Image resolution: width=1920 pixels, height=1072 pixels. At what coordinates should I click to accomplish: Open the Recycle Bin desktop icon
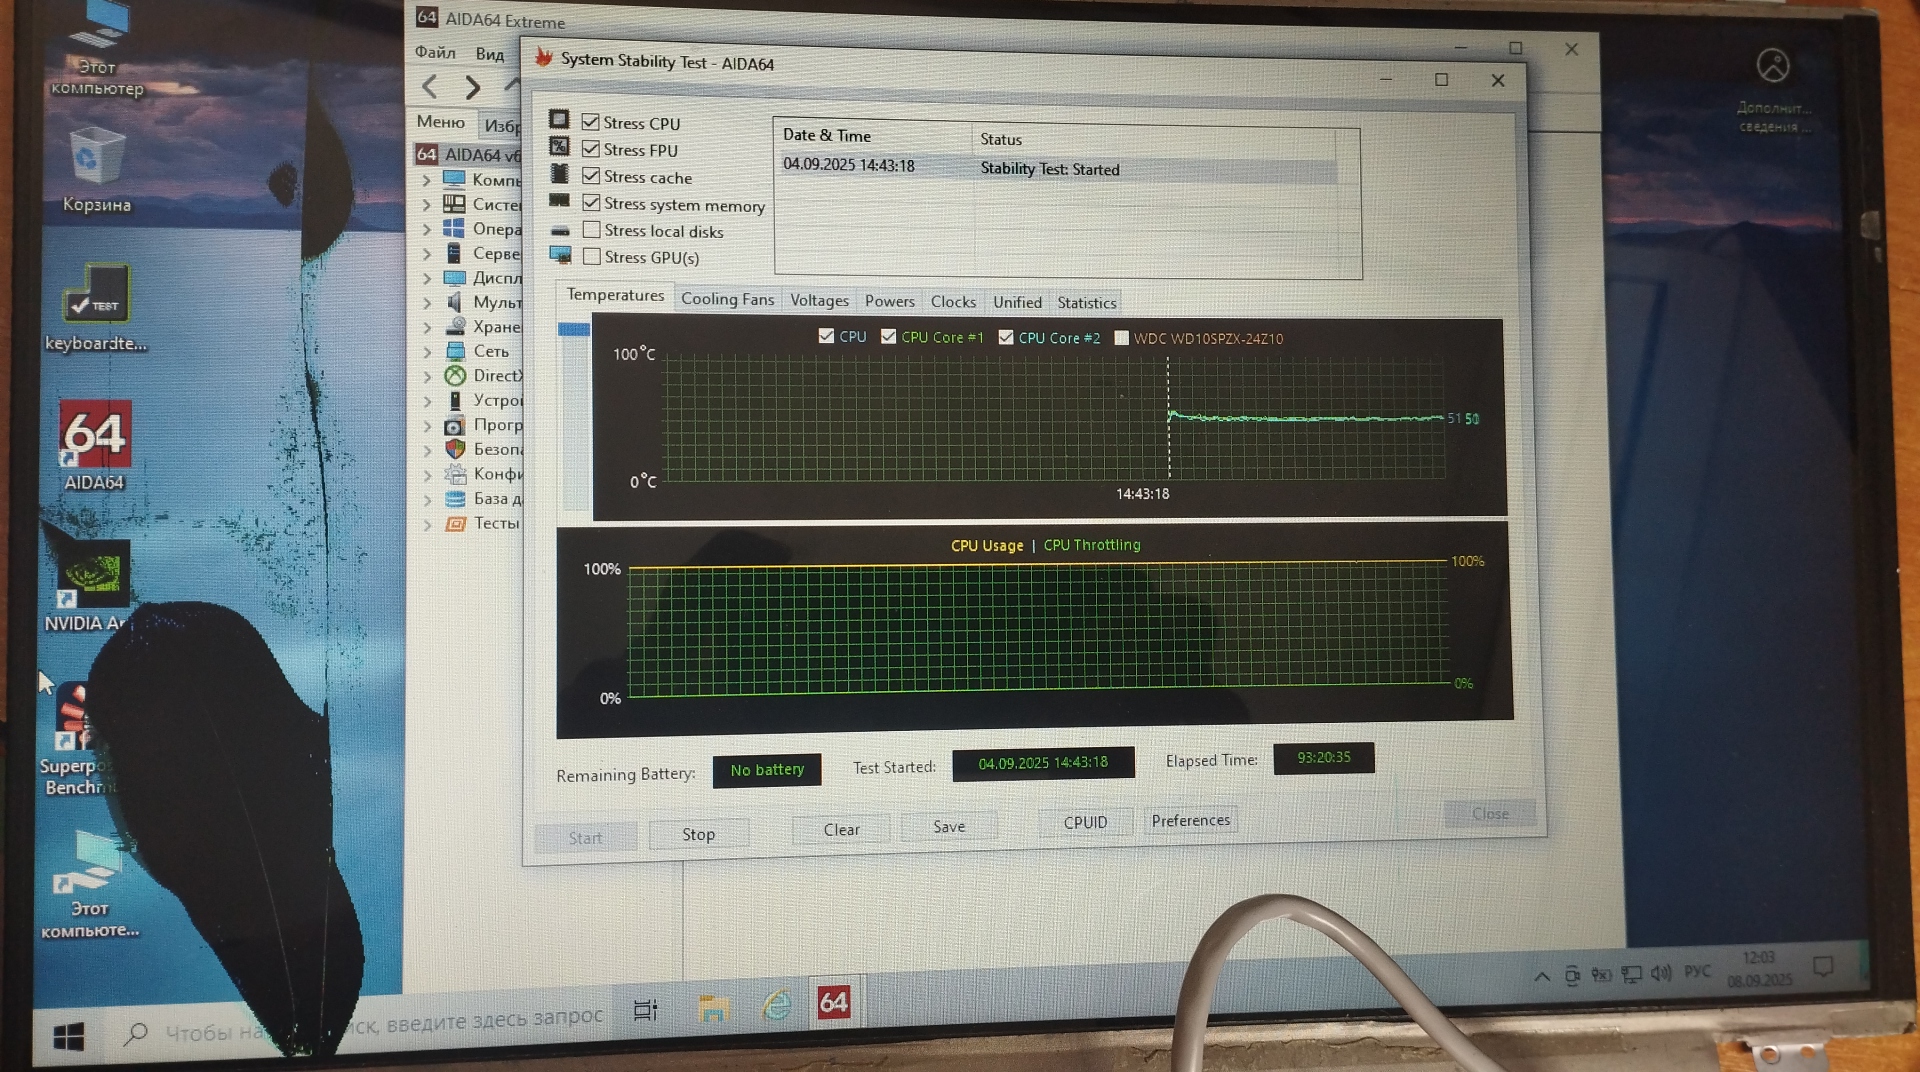pyautogui.click(x=96, y=160)
